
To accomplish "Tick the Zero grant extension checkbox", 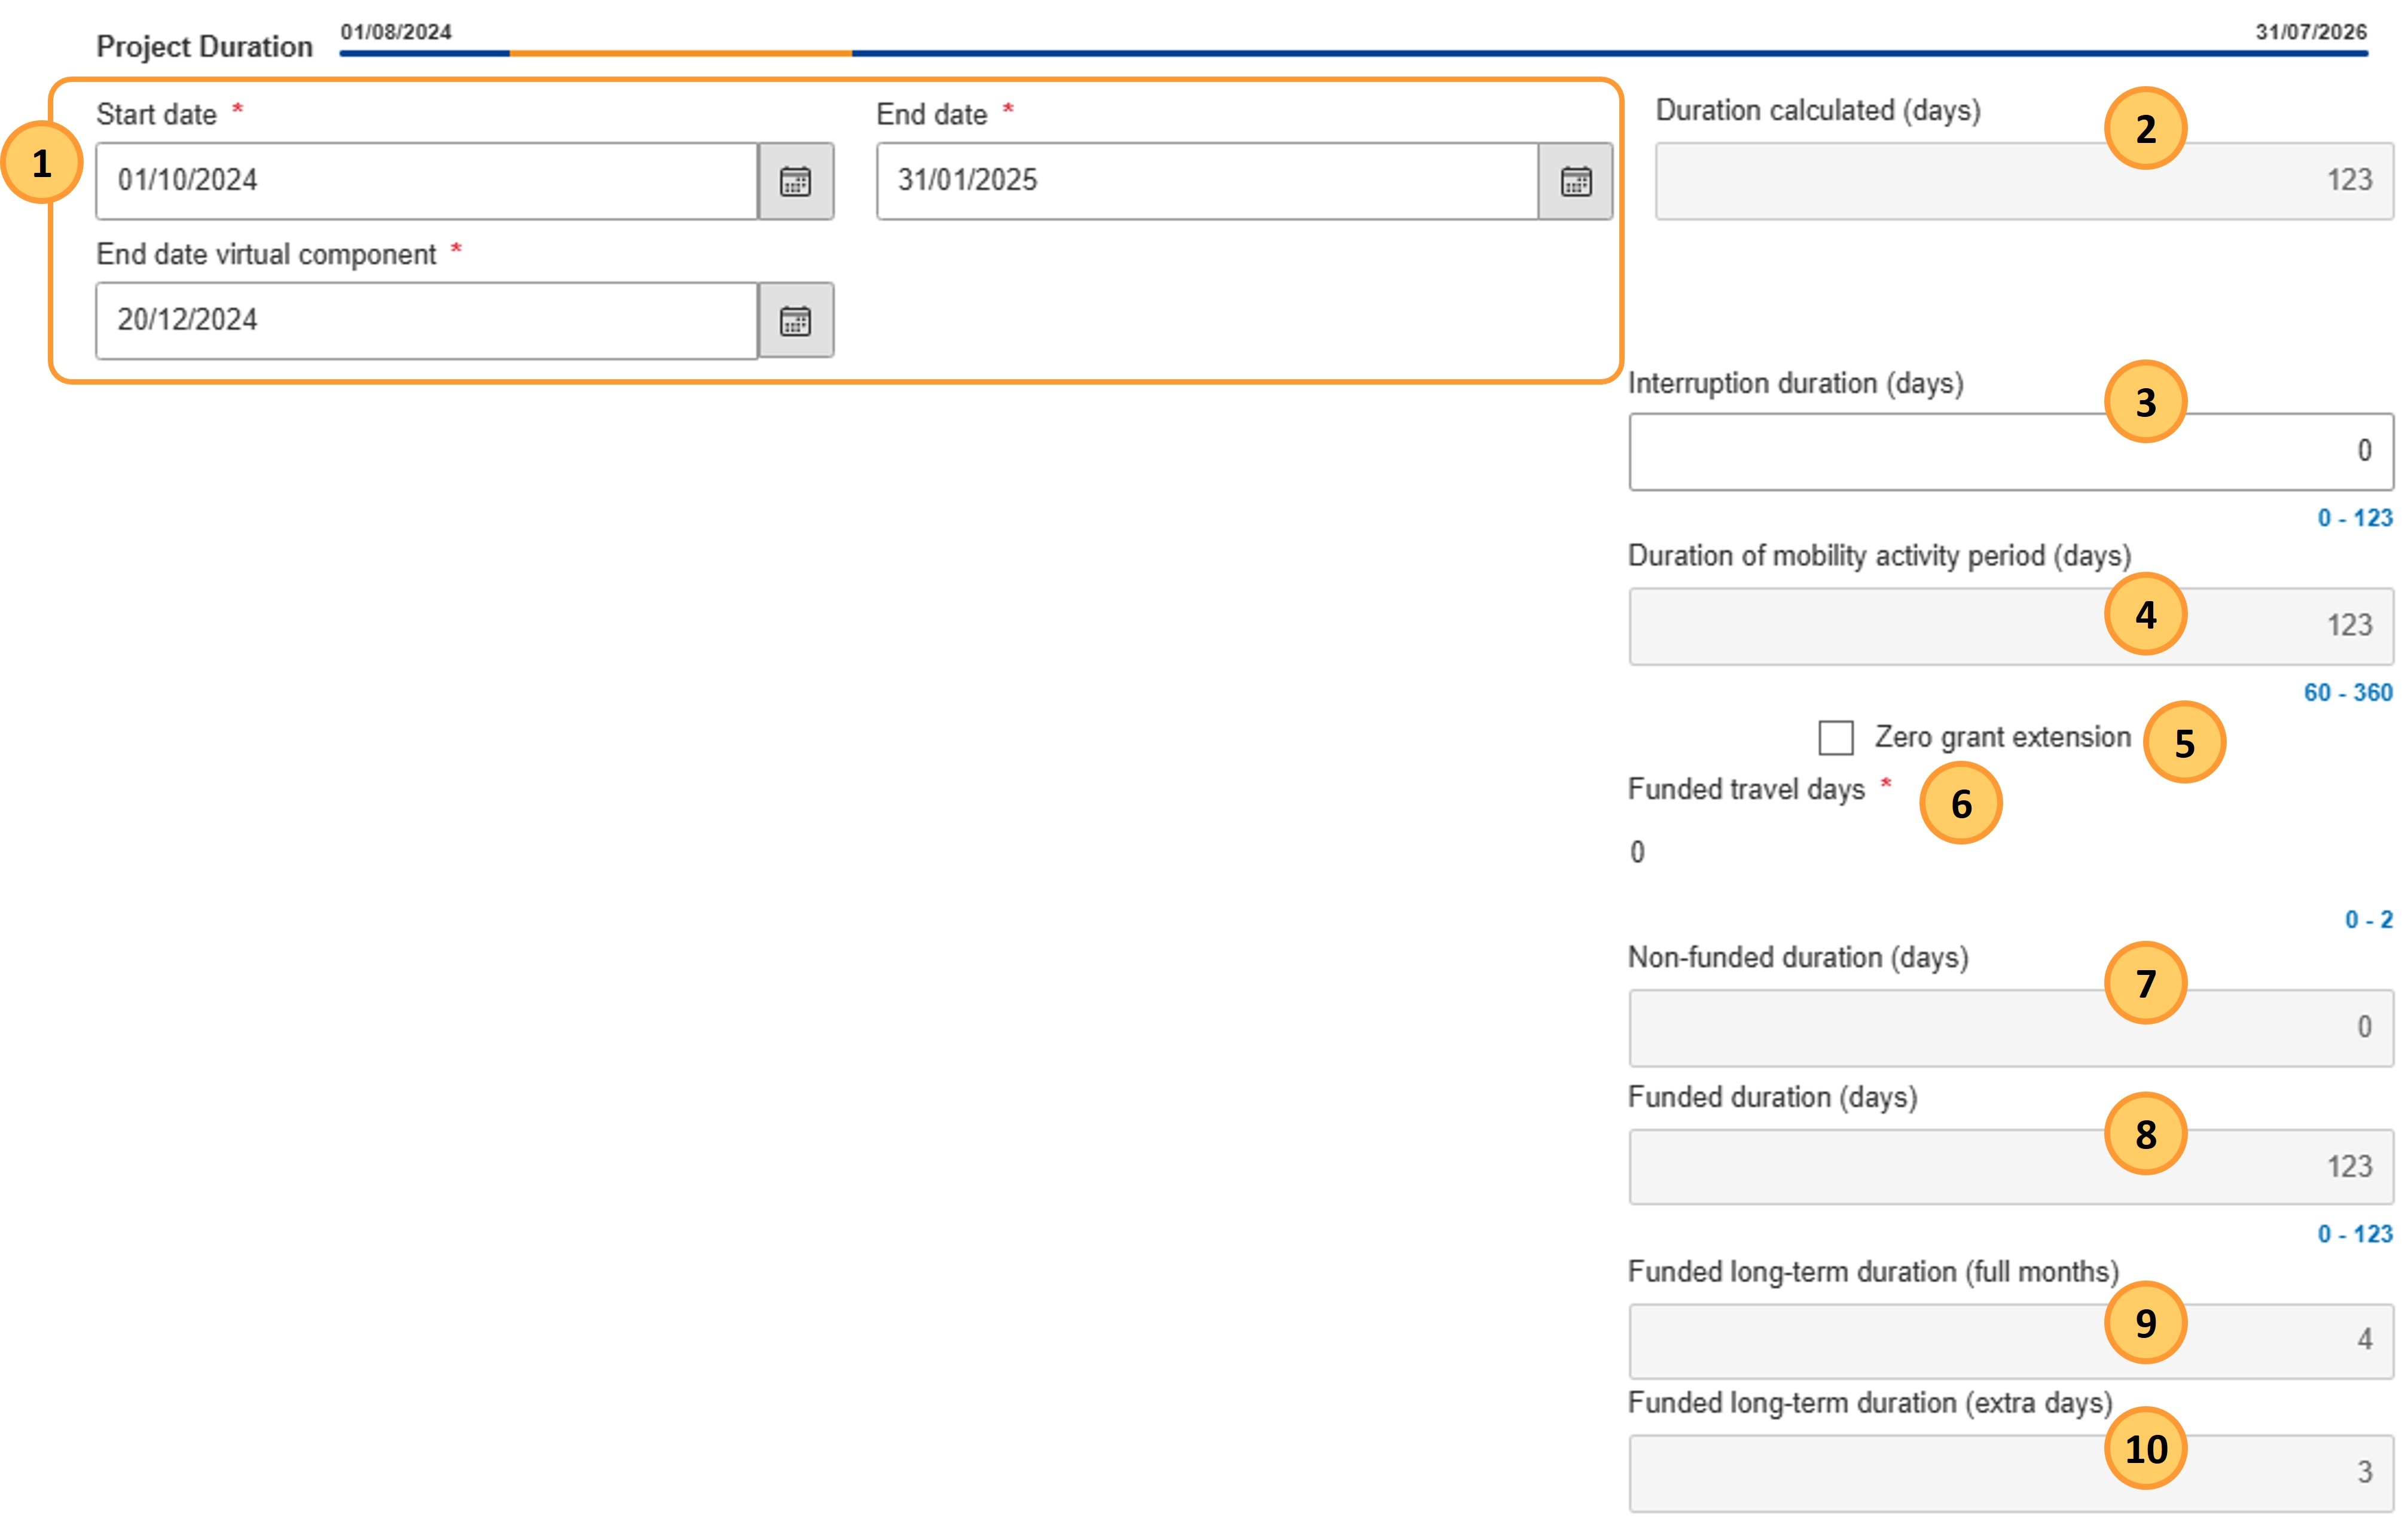I will pyautogui.click(x=1836, y=738).
